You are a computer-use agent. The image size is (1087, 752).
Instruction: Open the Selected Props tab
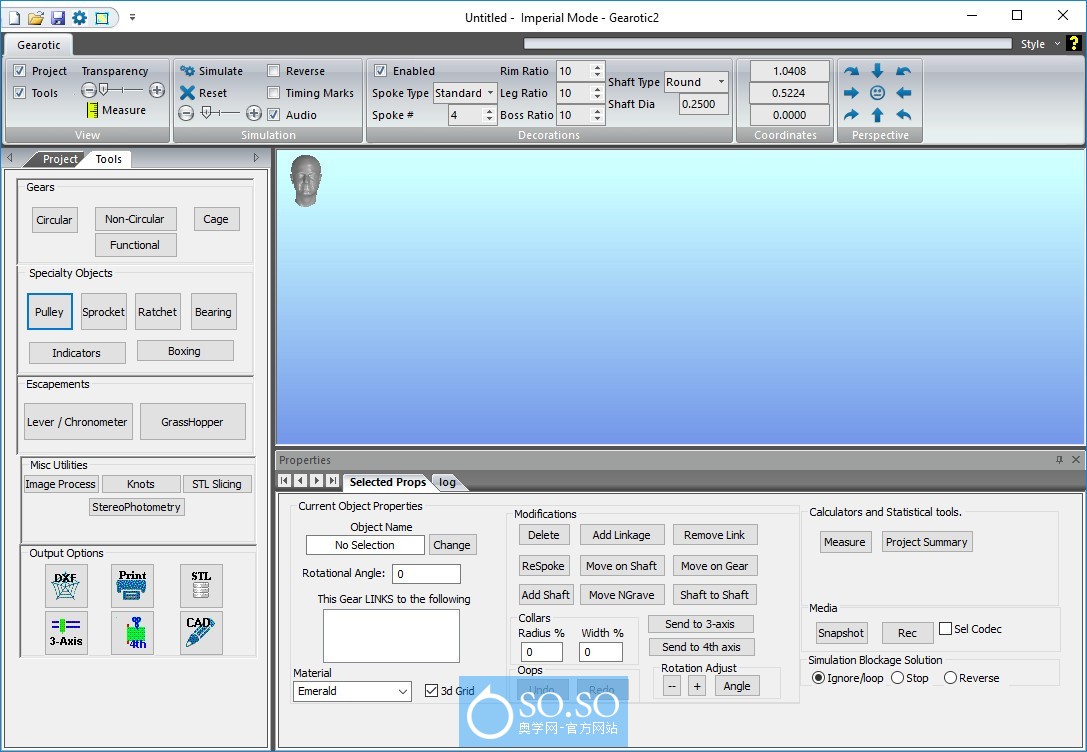[388, 482]
